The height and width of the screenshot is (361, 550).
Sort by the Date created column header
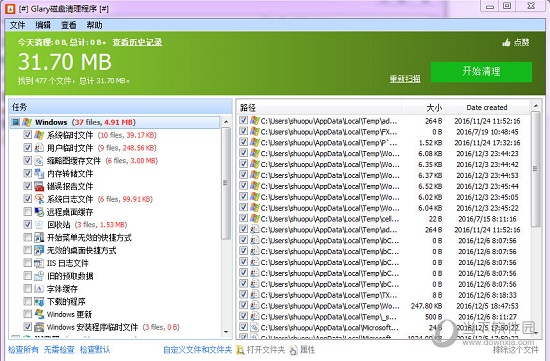click(487, 107)
